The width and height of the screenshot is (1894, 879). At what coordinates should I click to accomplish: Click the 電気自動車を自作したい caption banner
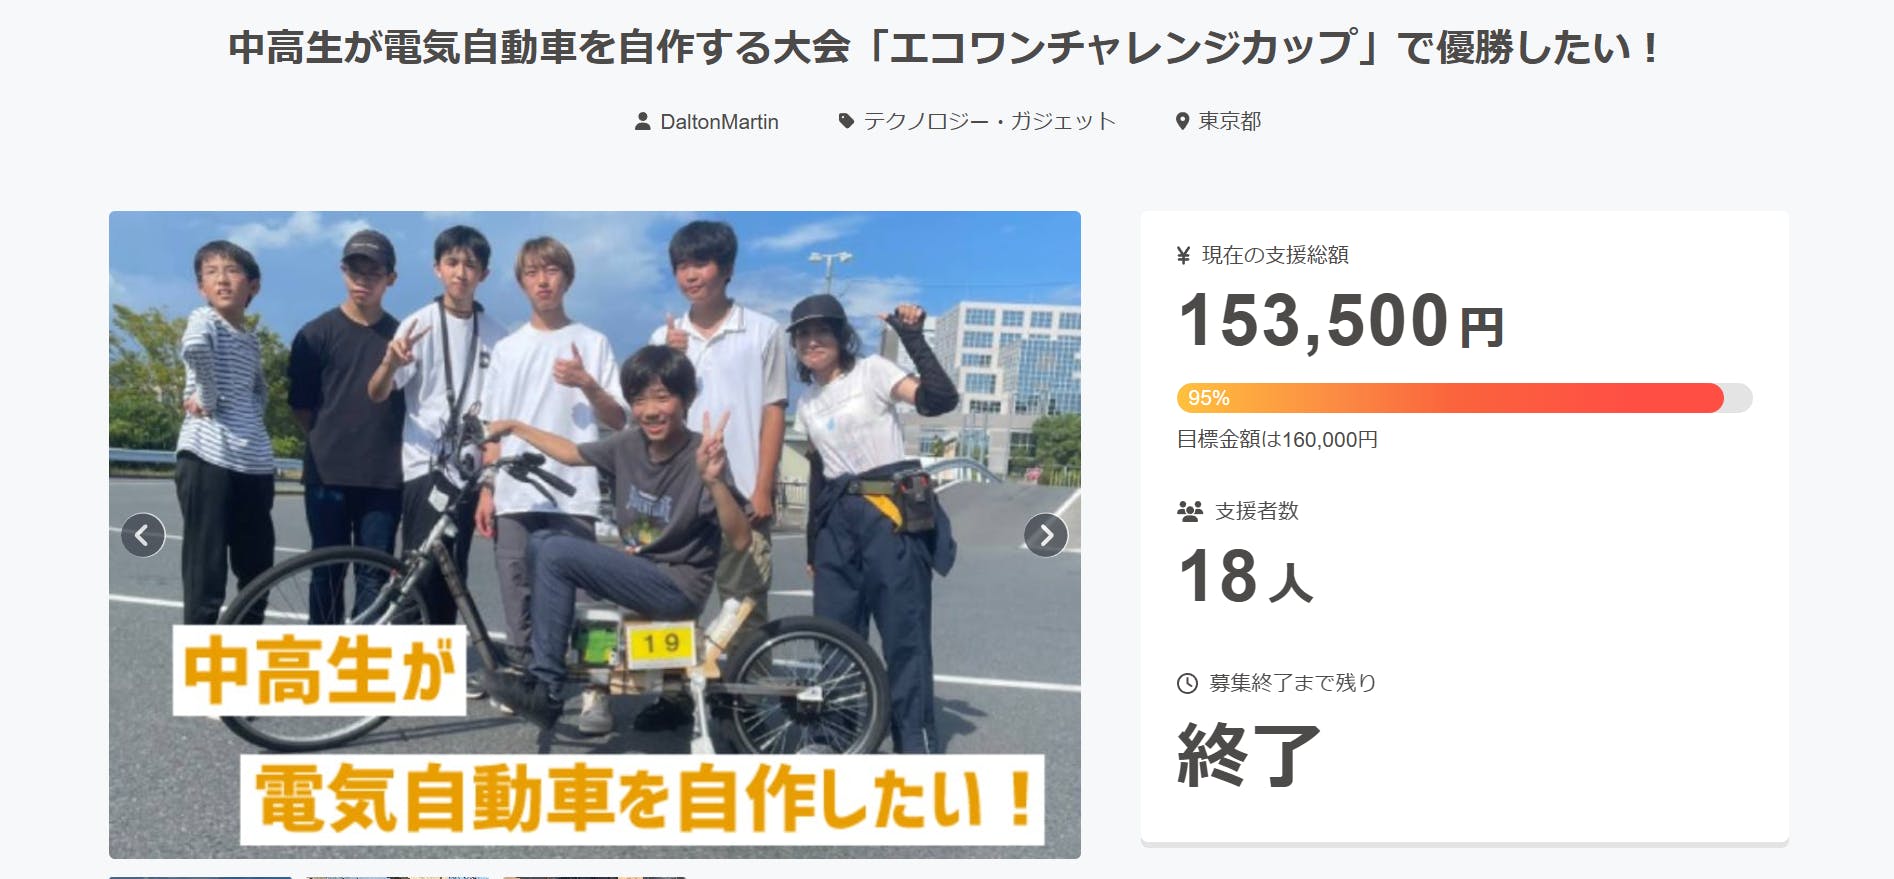pyautogui.click(x=642, y=800)
